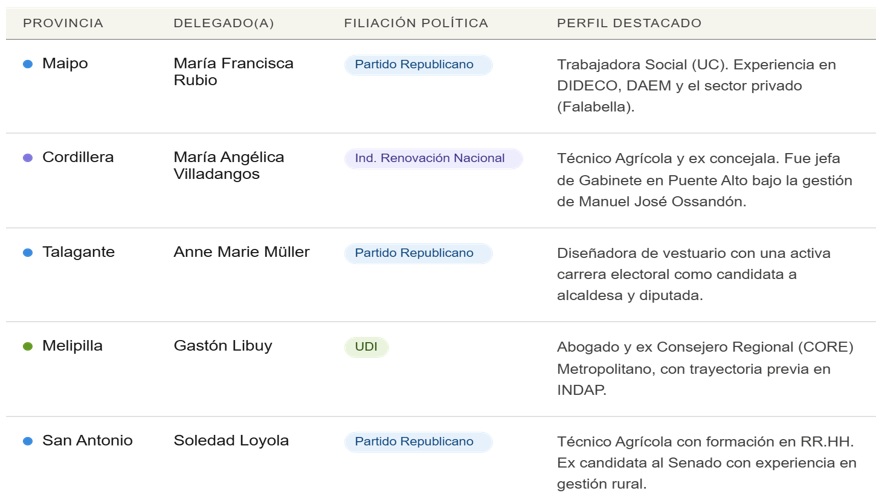The width and height of the screenshot is (885, 503).
Task: Click the blue dot beside Maipo
Action: [x=28, y=64]
